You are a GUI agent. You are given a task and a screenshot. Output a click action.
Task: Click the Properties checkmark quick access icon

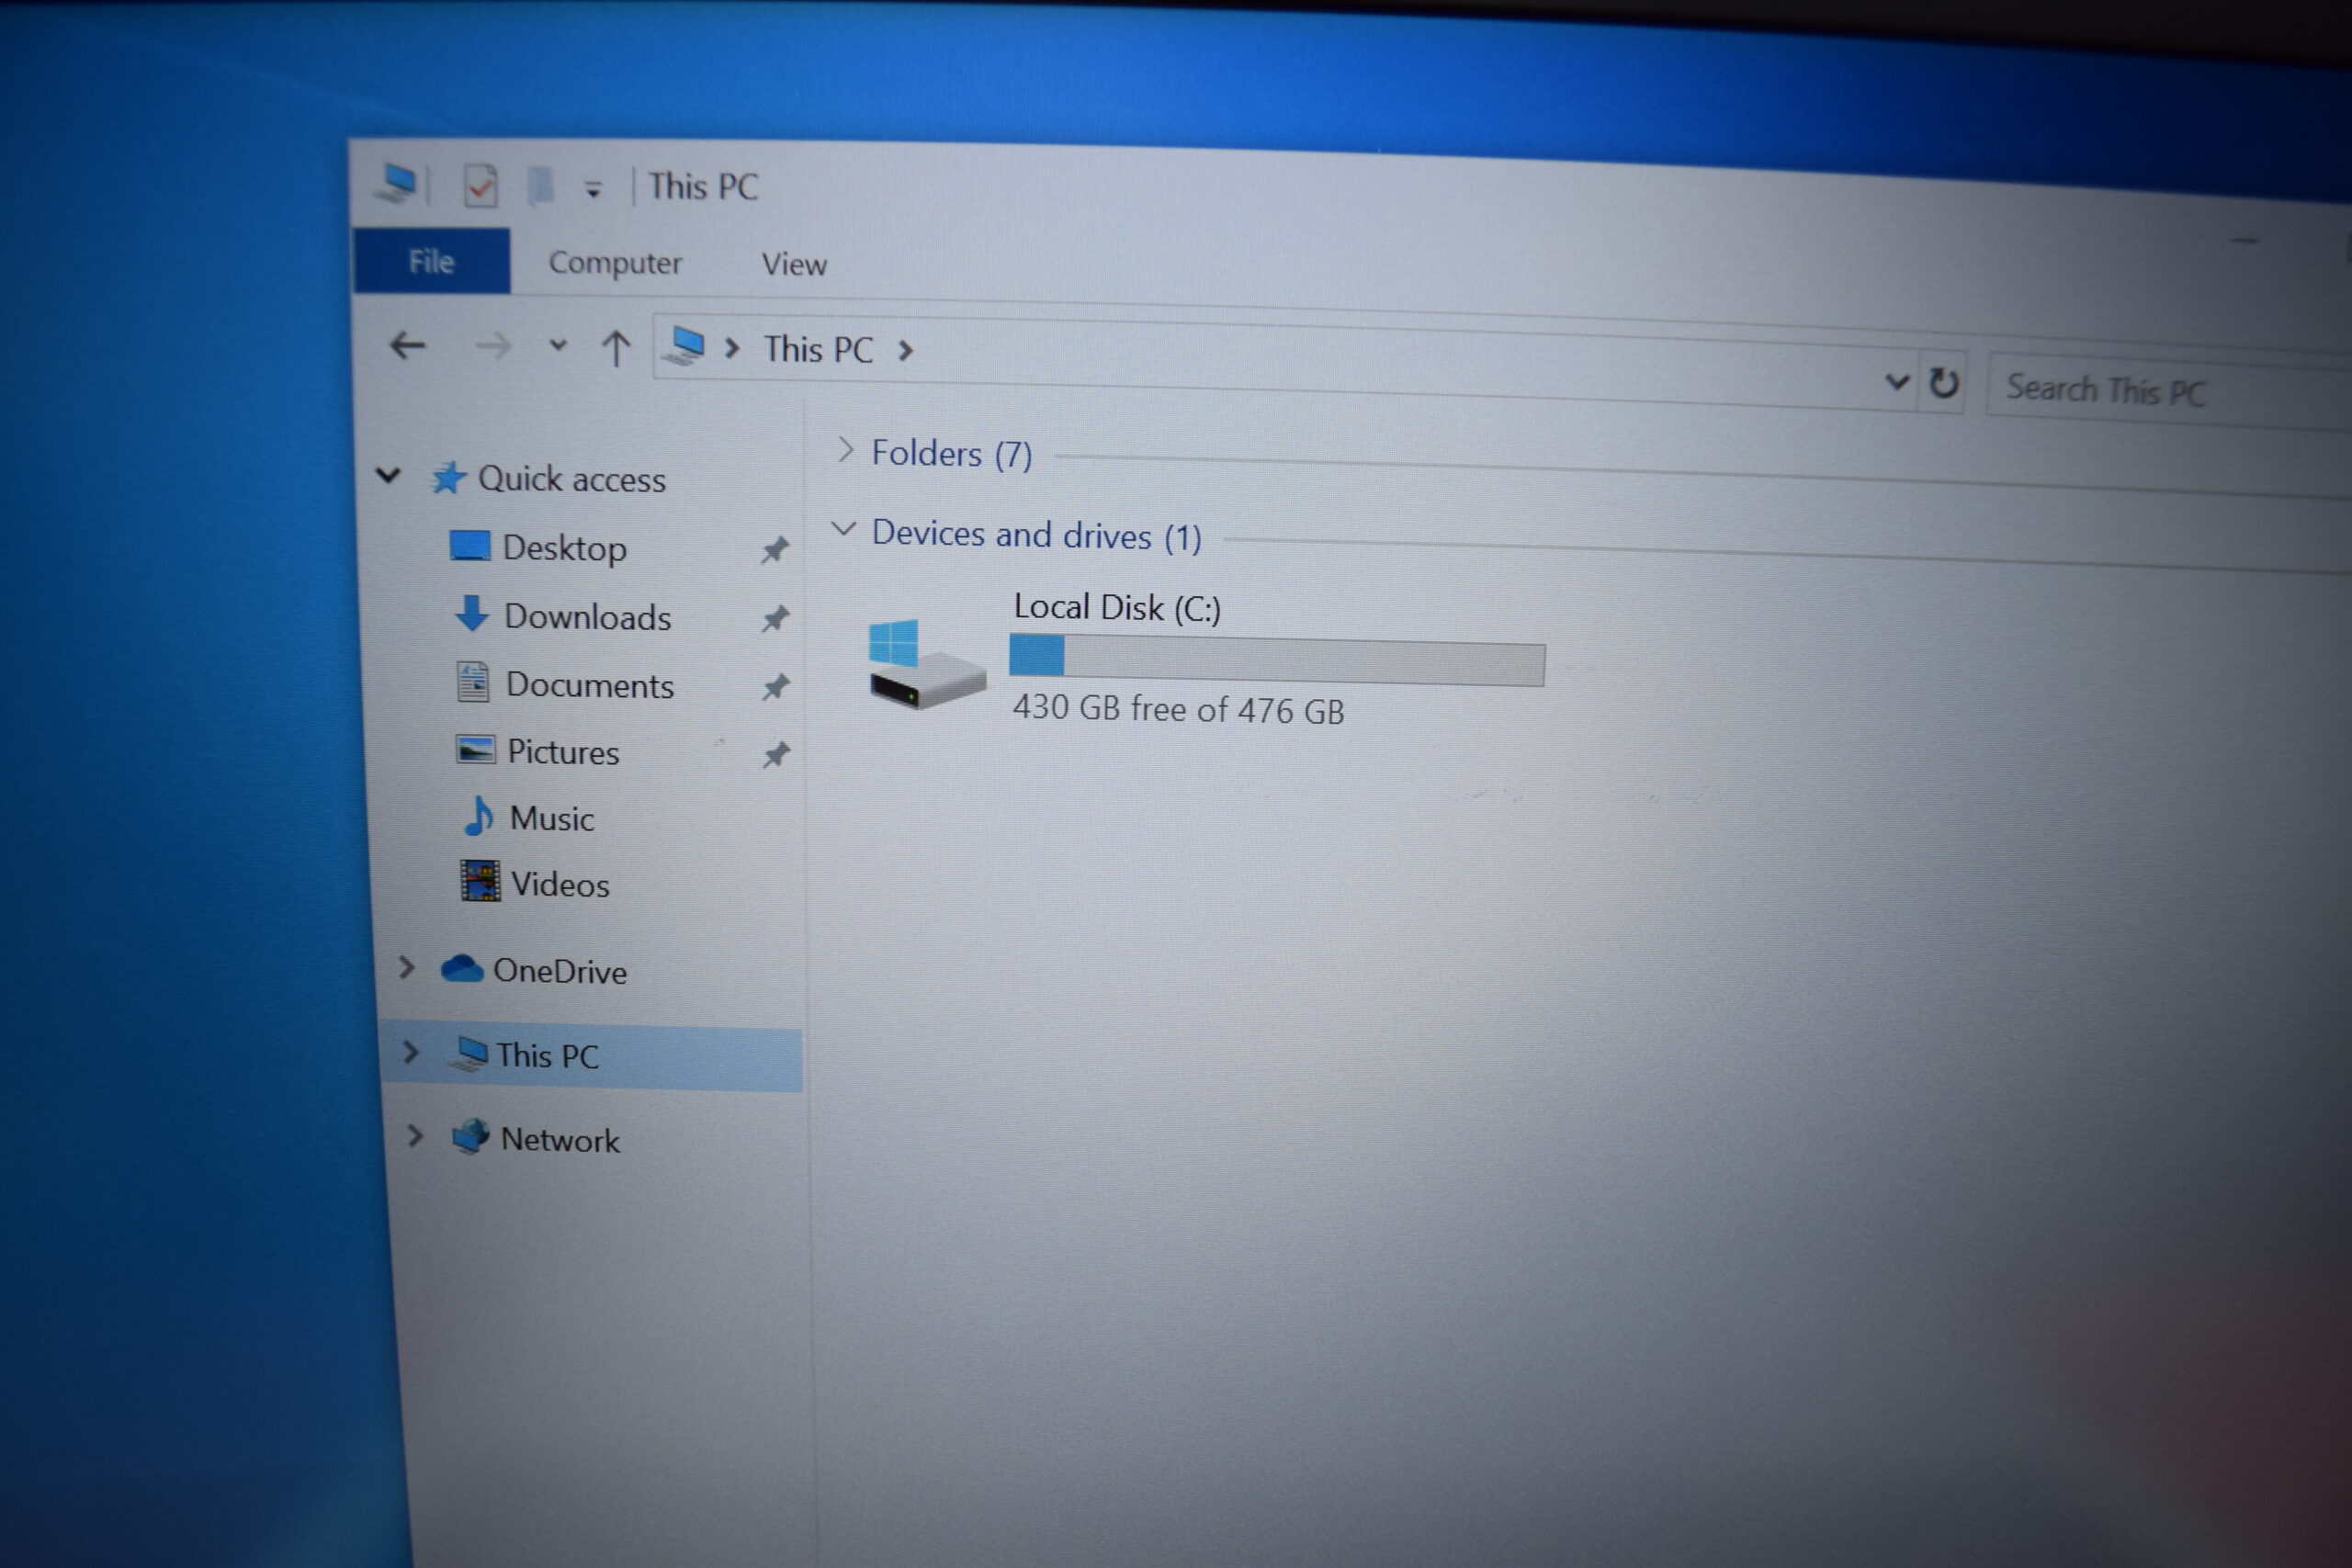480,186
